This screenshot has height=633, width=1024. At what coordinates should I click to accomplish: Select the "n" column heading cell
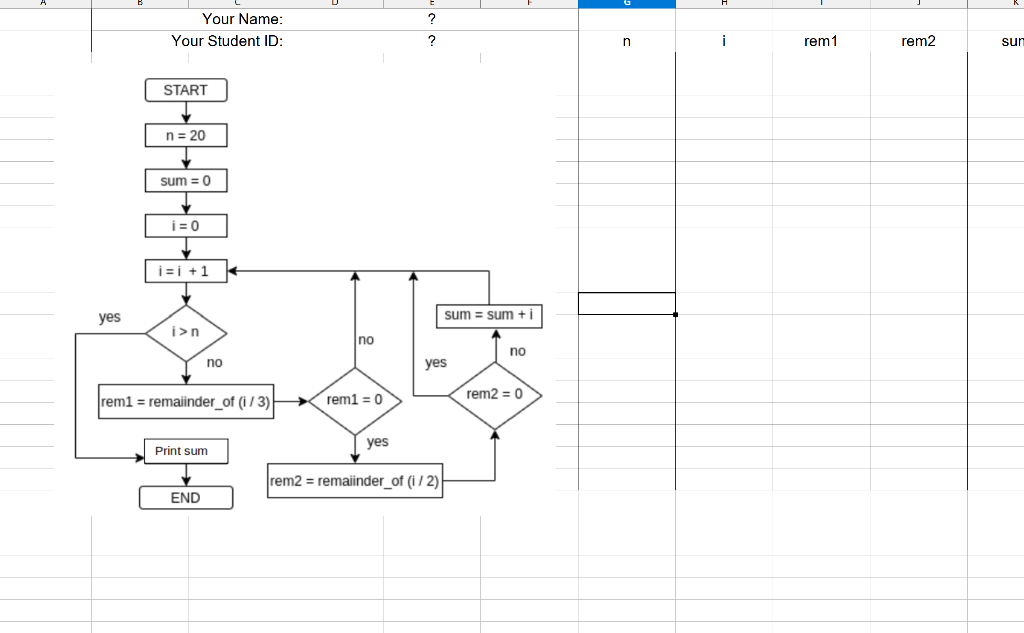coord(626,41)
